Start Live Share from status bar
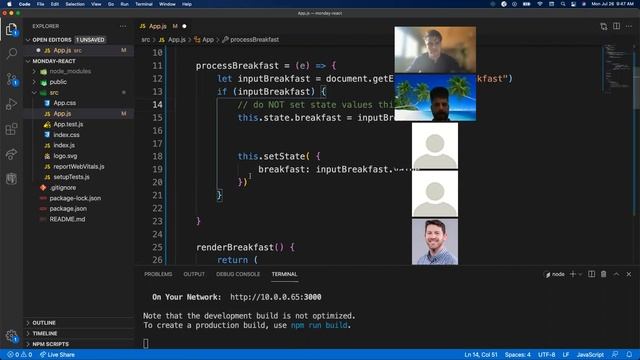Viewport: 640px width, 360px height. point(57,355)
